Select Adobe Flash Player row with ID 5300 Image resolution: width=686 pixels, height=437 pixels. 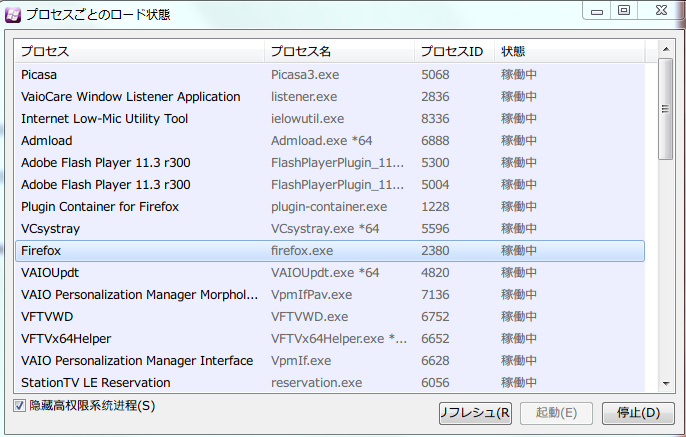[330, 163]
